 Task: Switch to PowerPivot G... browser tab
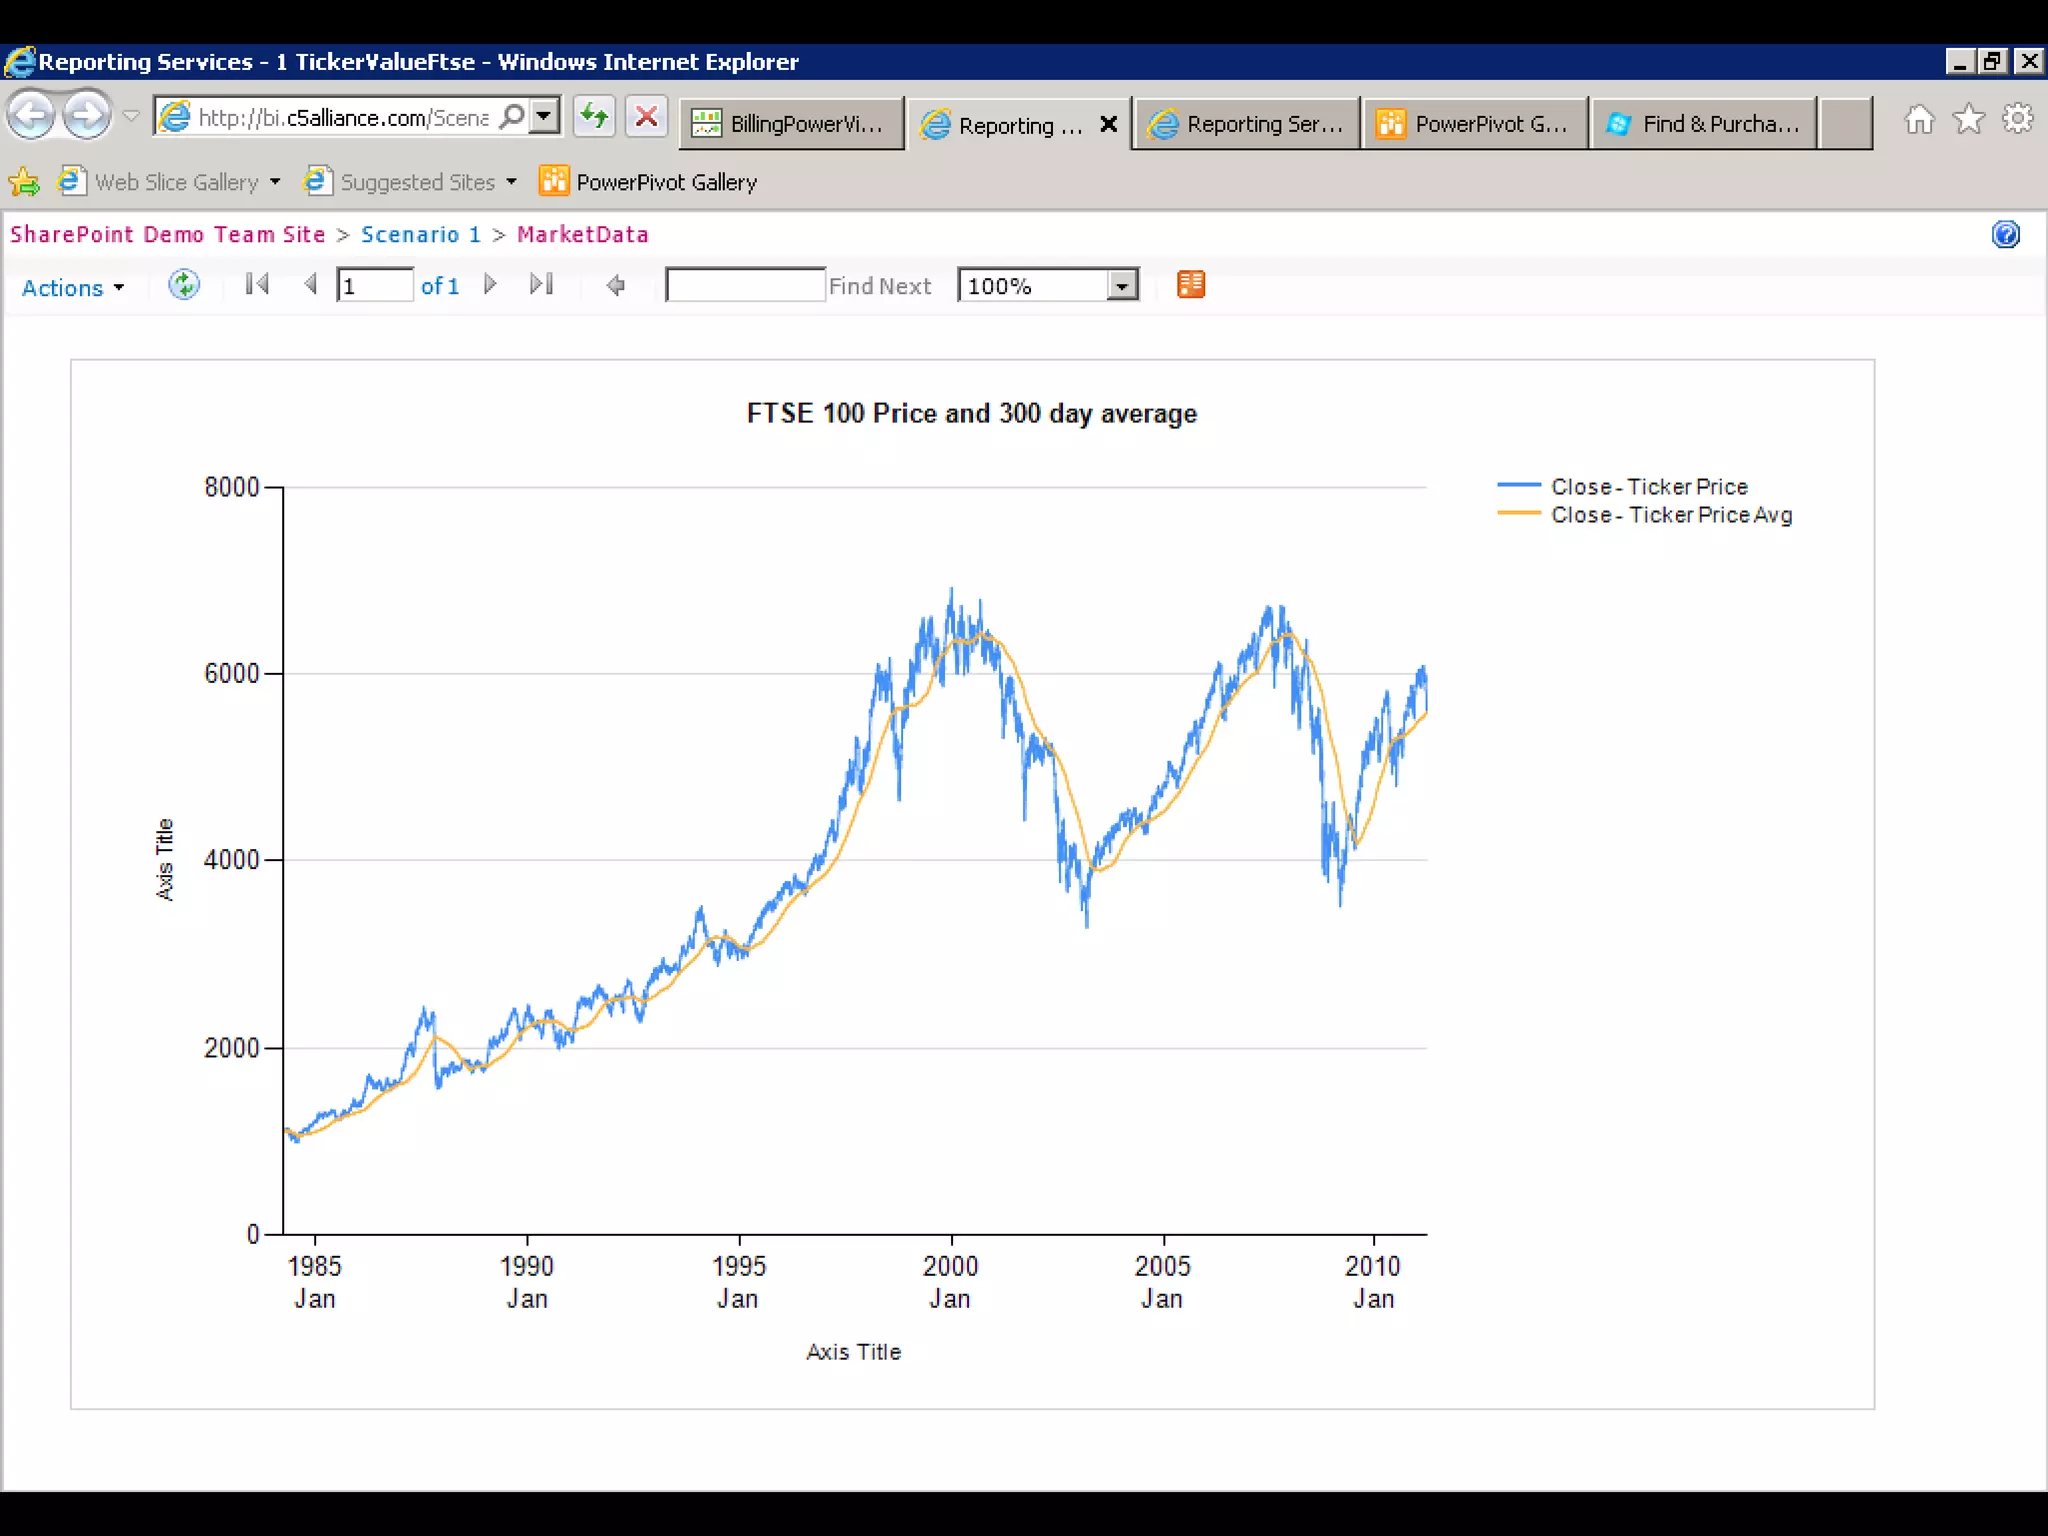(1474, 124)
